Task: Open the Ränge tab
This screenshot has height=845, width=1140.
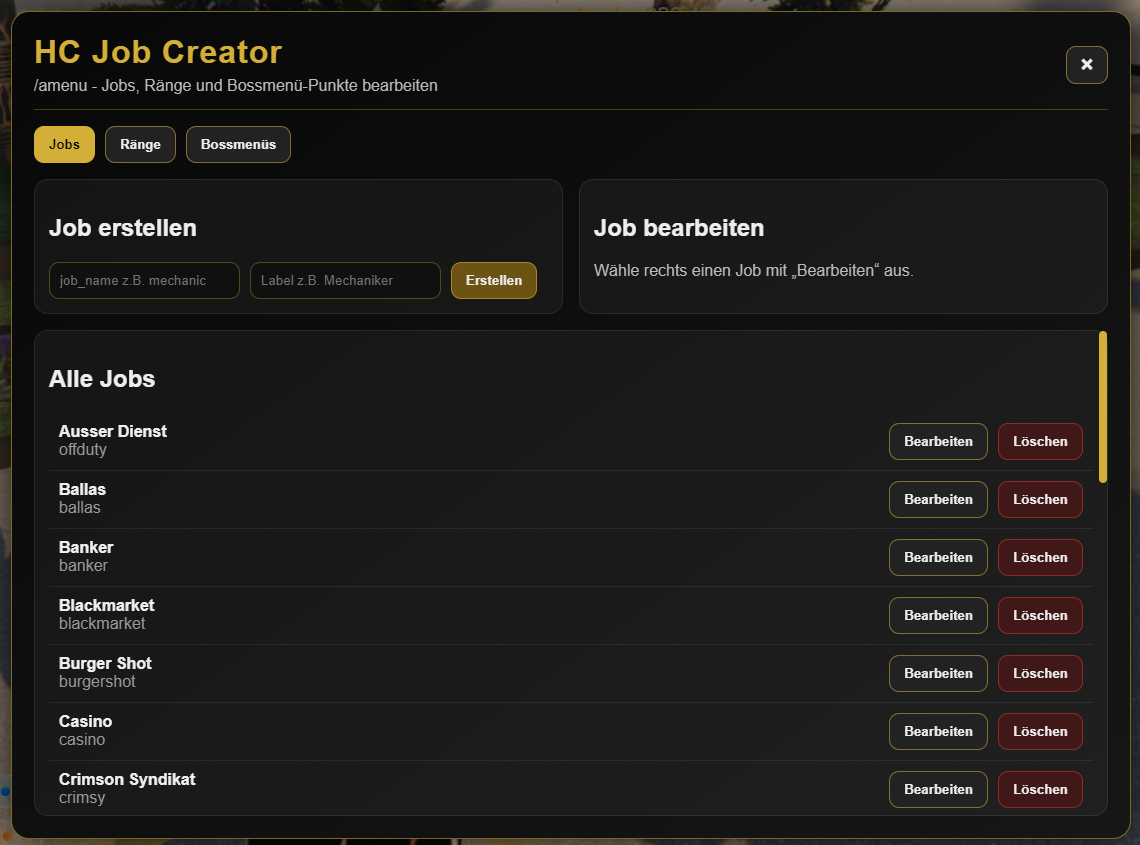Action: click(140, 144)
